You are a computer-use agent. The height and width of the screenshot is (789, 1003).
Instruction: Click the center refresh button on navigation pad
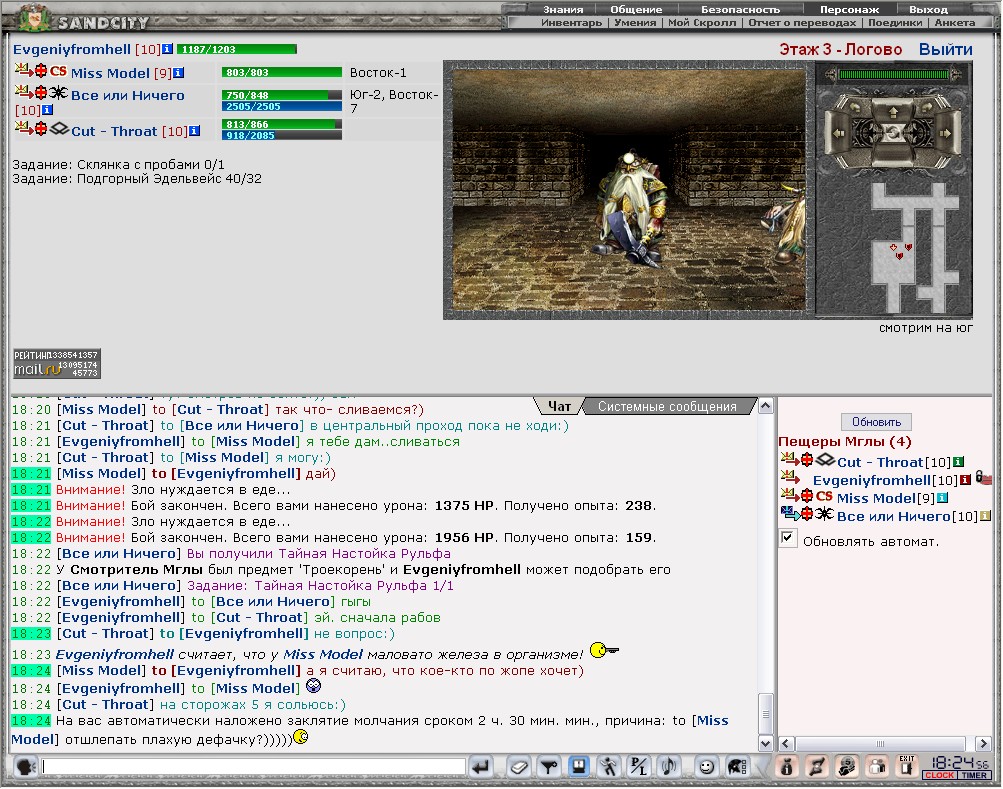point(893,134)
